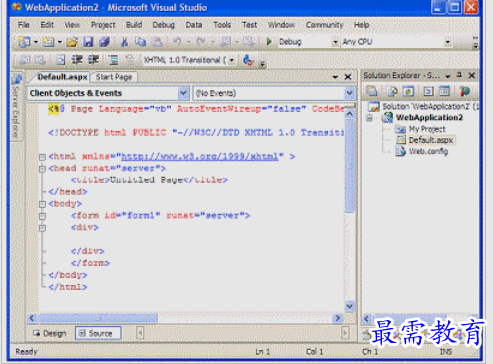
Task: Click the Paste toolbar icon
Action: [157, 42]
